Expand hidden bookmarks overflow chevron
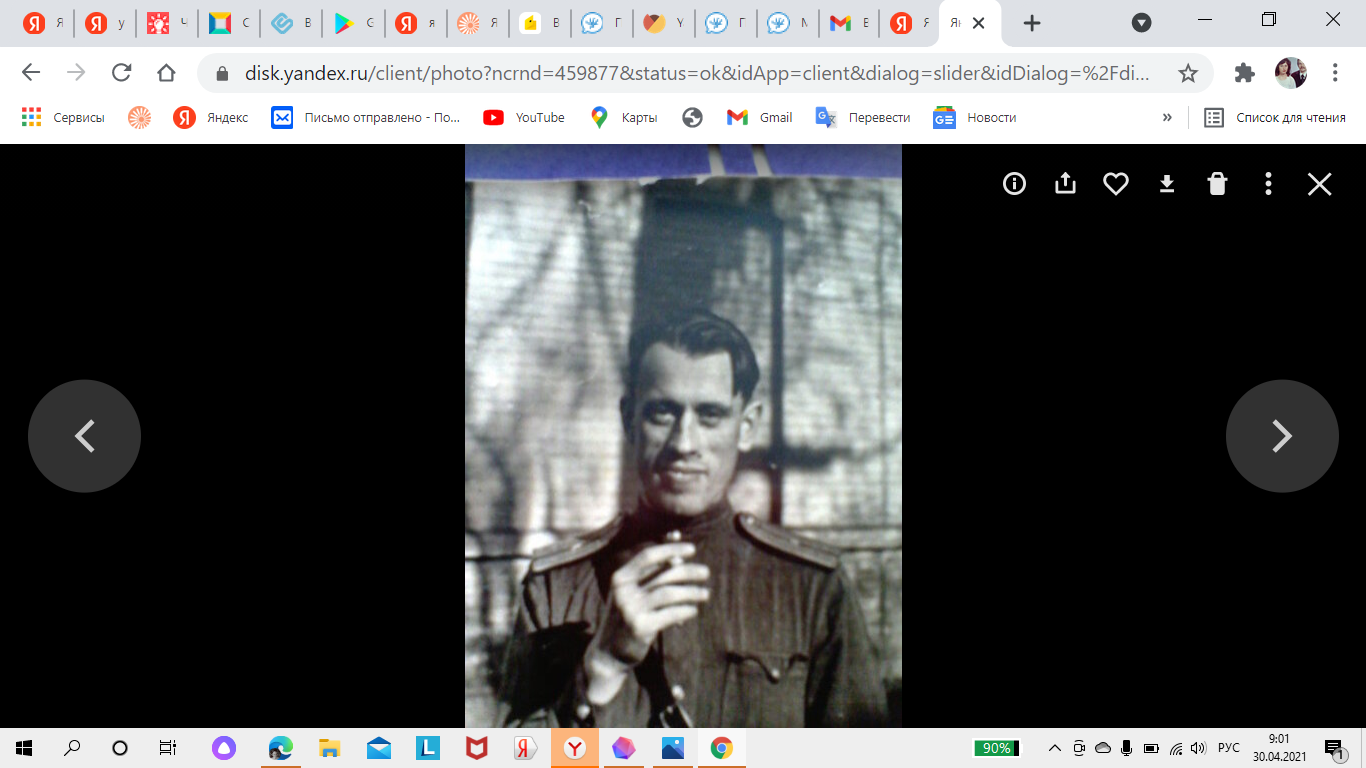Screen dimensions: 1366x768 1166,118
